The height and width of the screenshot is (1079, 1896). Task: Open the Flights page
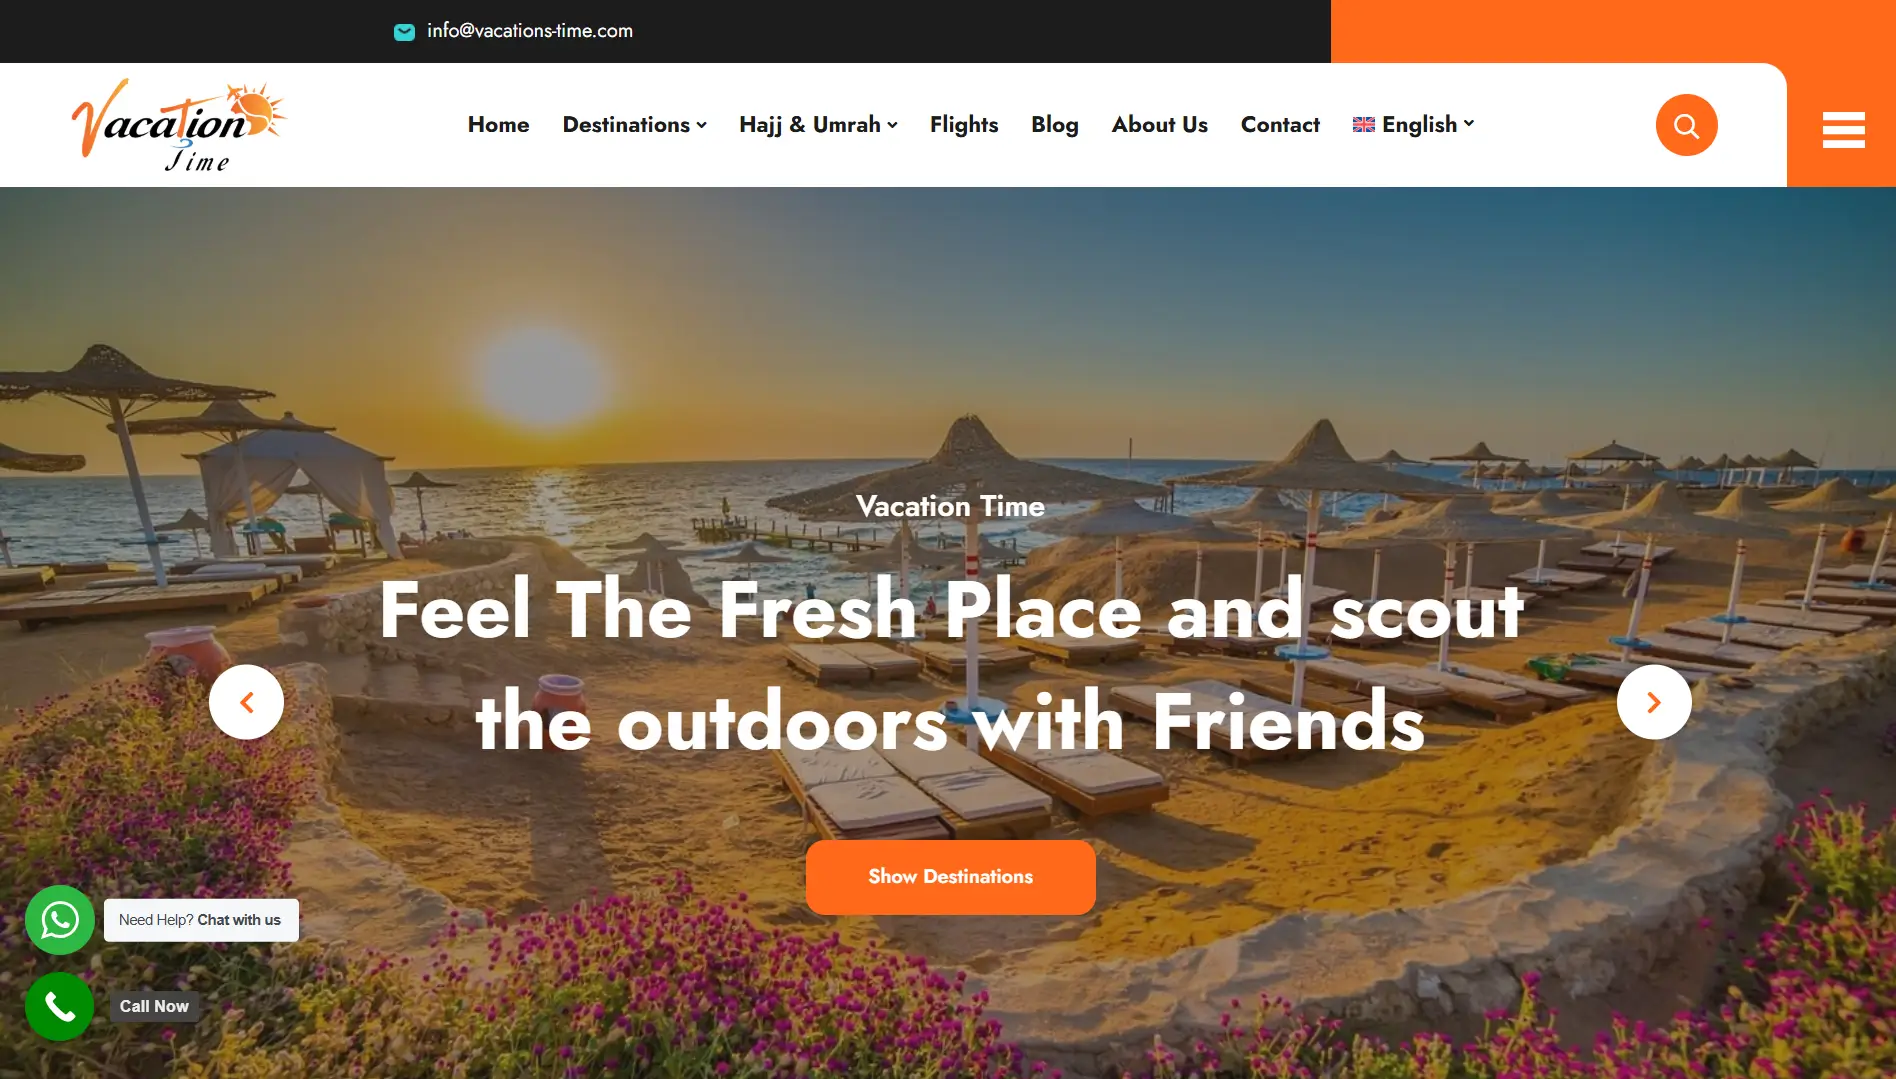964,125
